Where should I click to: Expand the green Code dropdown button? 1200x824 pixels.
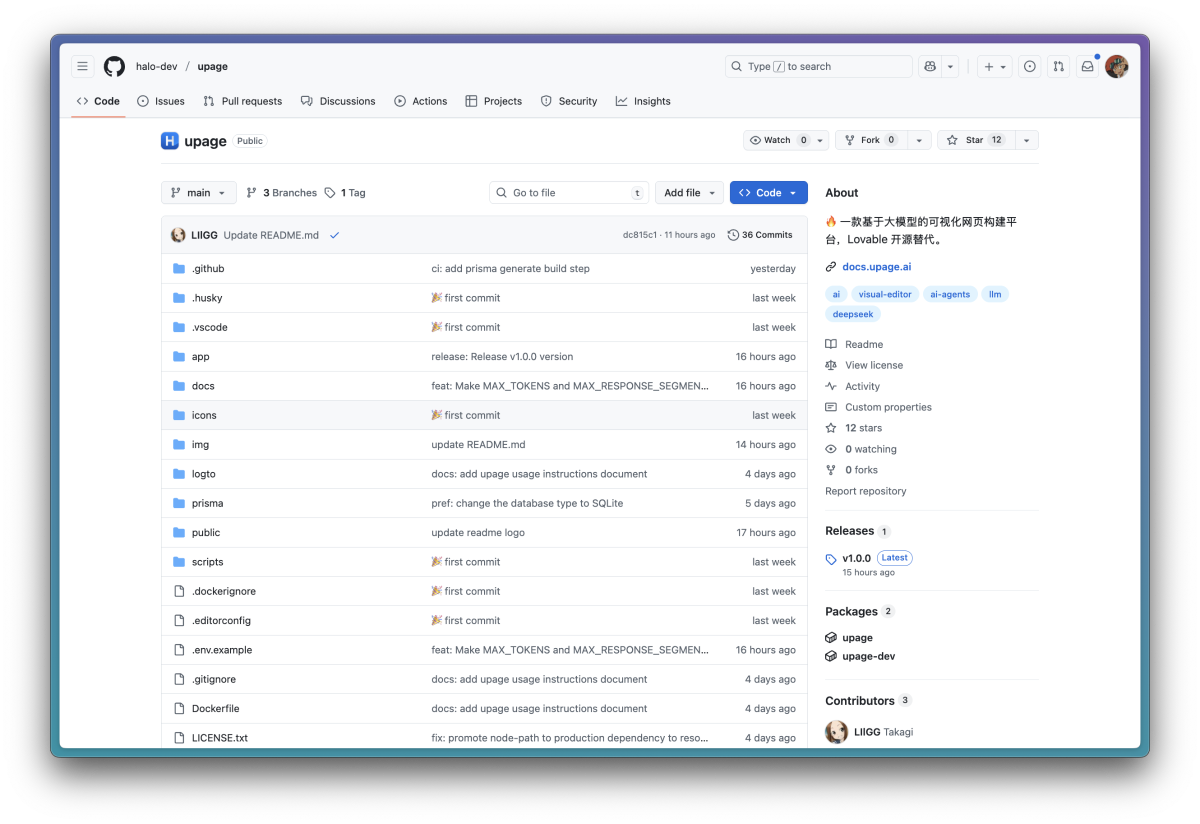tap(768, 193)
